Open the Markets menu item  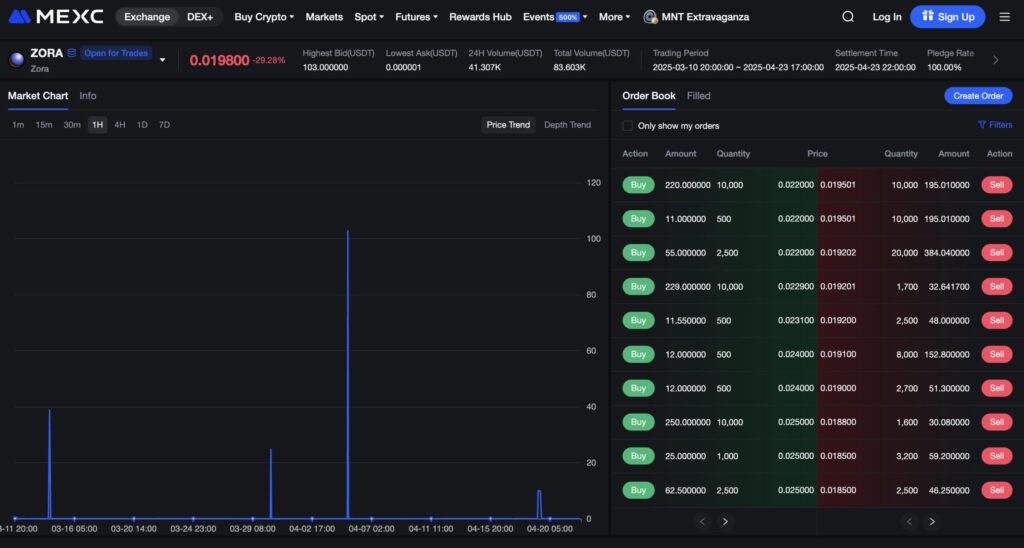[x=324, y=17]
